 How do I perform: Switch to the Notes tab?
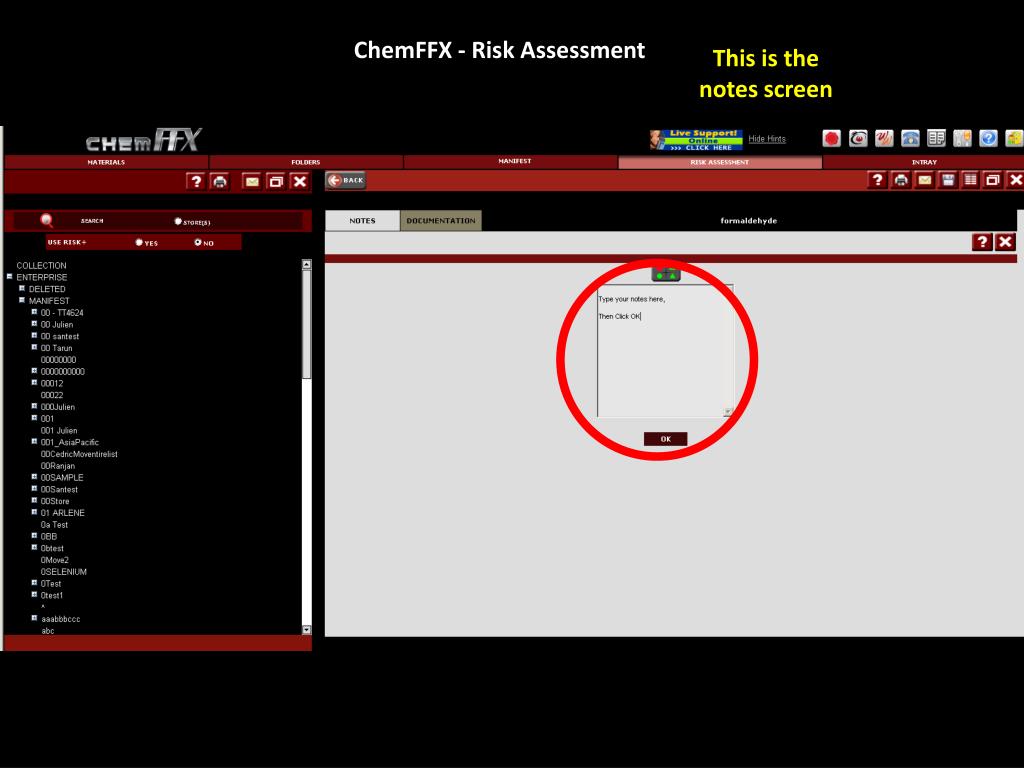[362, 221]
